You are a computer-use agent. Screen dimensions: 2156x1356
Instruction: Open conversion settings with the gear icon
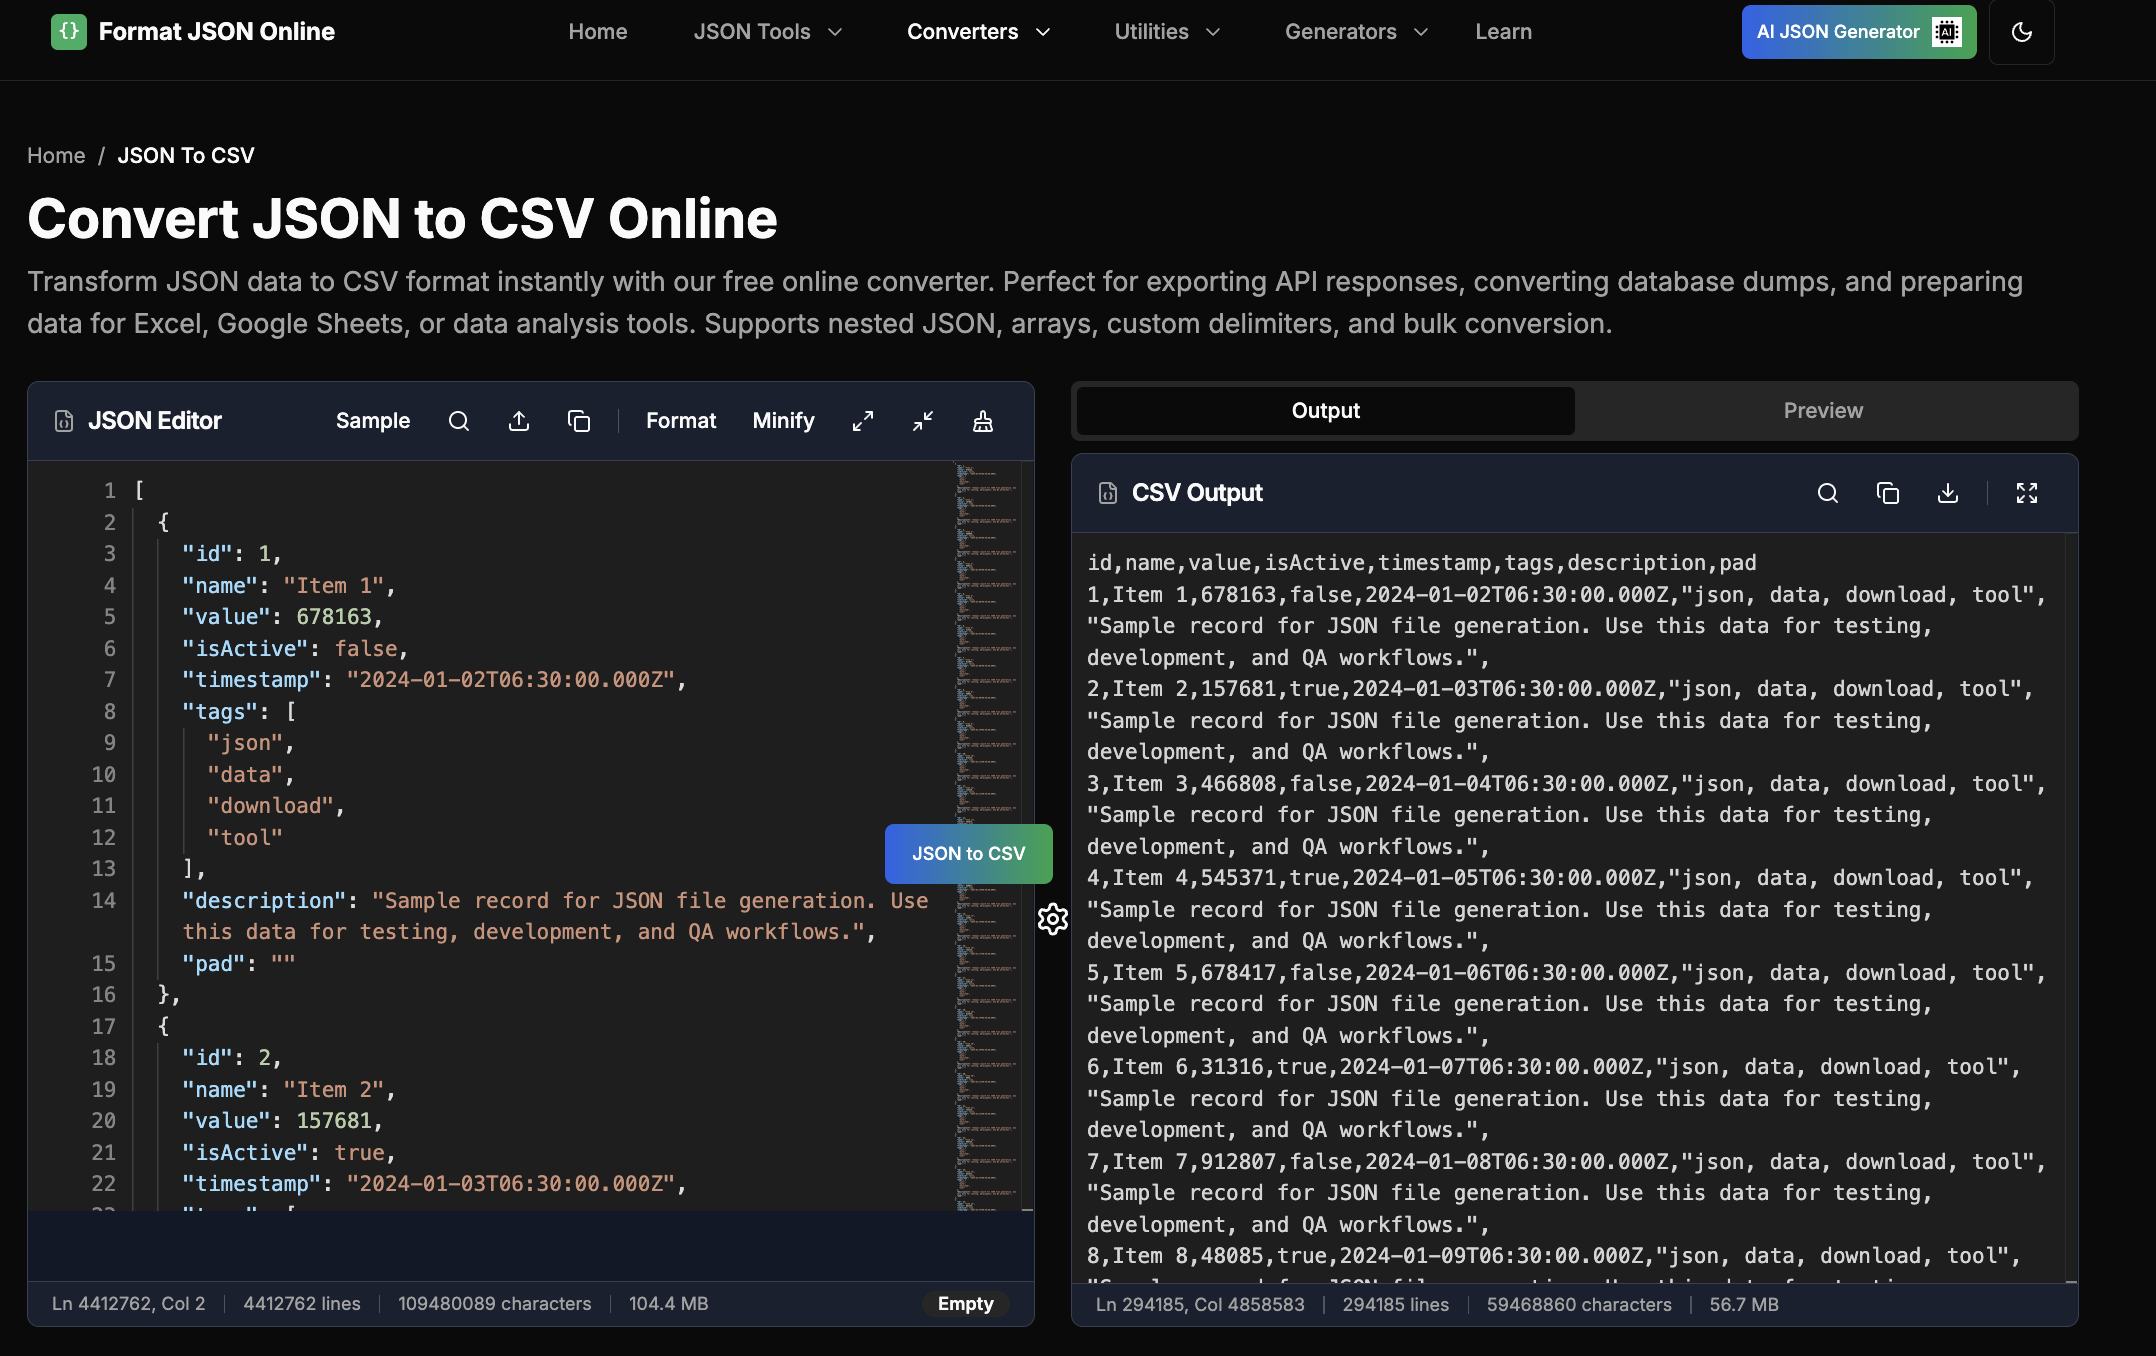coord(1052,919)
